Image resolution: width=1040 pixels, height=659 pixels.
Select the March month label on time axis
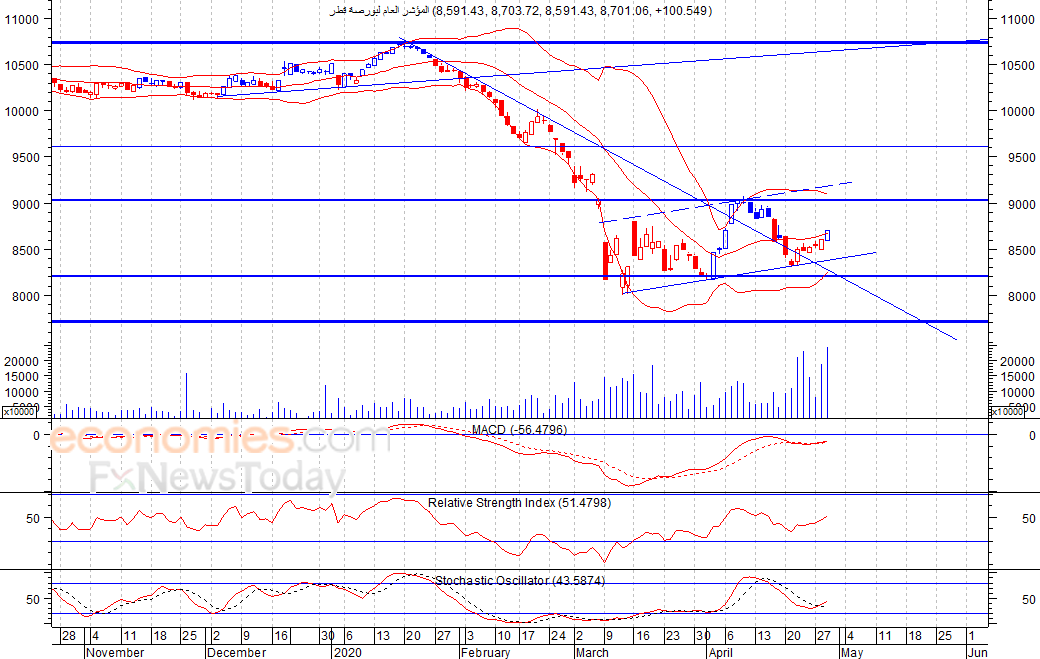(592, 652)
